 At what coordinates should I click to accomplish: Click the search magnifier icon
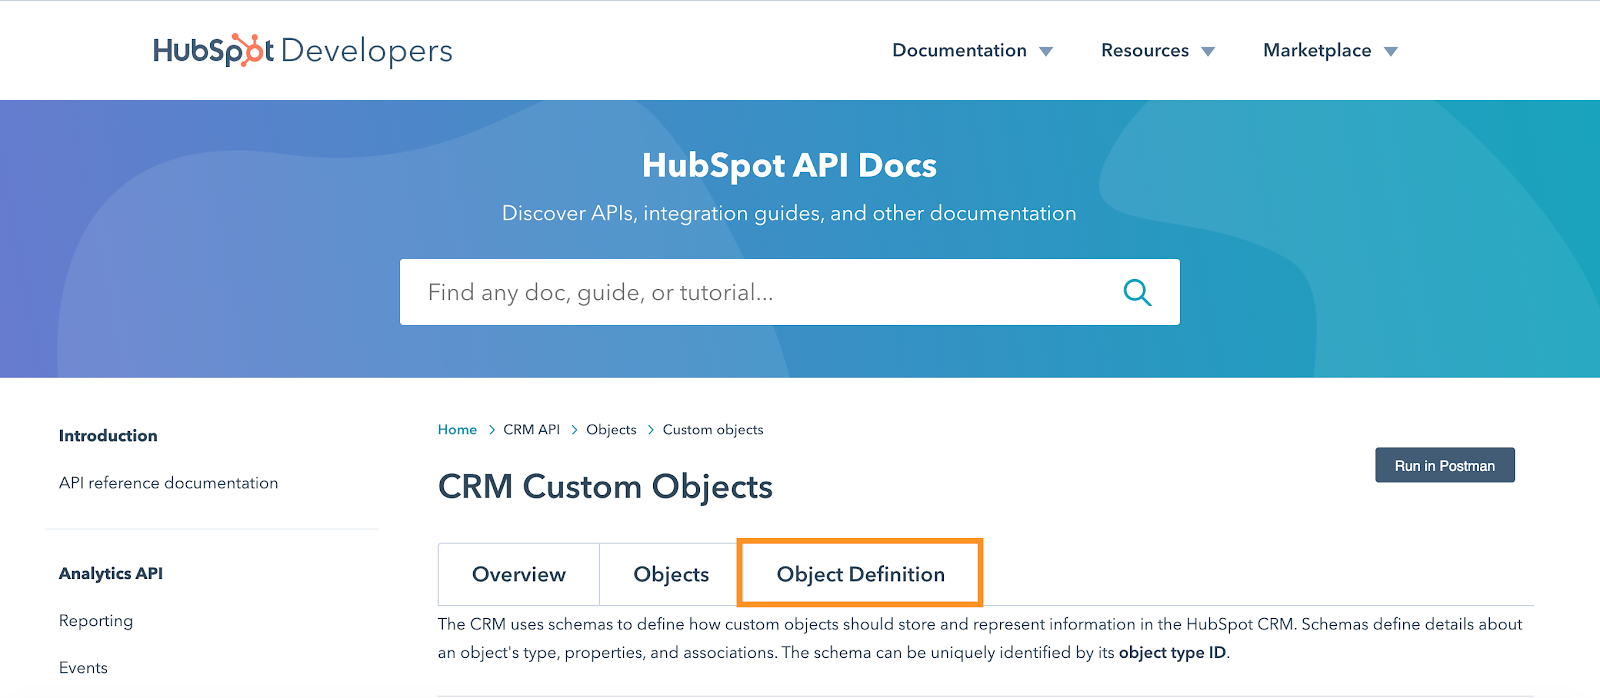[1137, 292]
